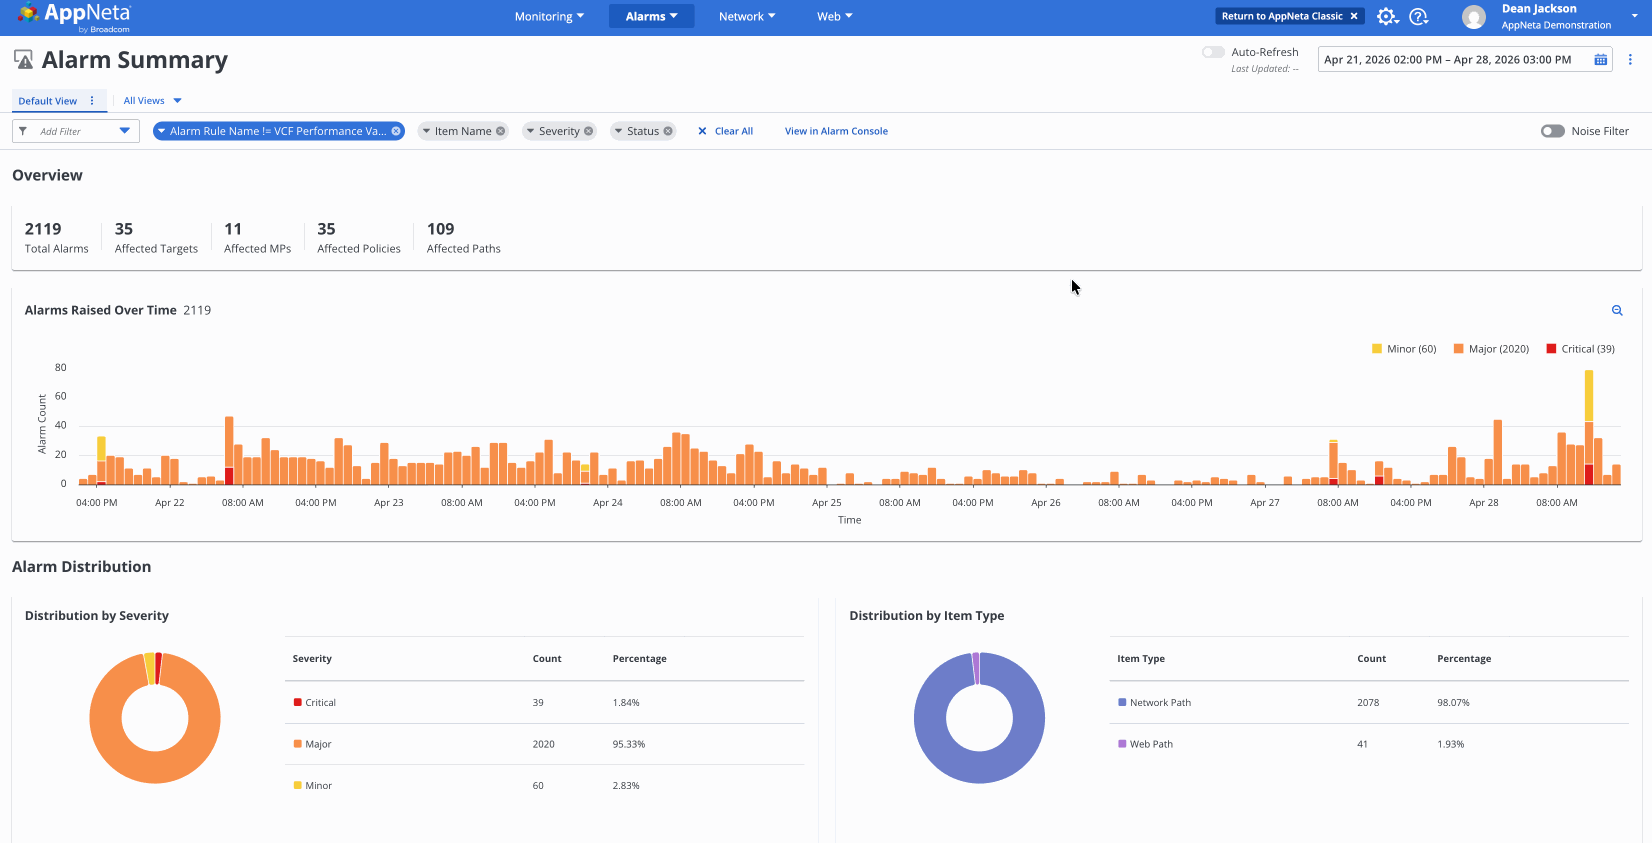Screen dimensions: 1652x843
Task: Click the Clear All link
Action: [733, 131]
